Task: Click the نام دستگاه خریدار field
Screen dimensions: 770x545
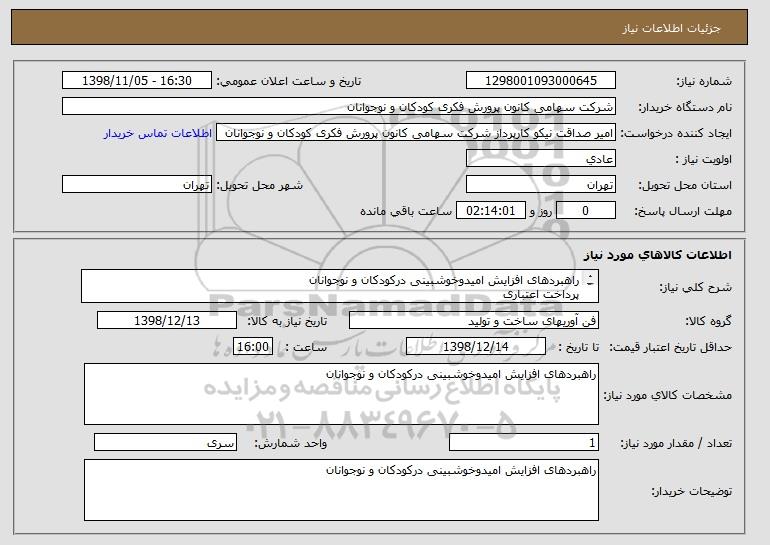Action: 339,107
